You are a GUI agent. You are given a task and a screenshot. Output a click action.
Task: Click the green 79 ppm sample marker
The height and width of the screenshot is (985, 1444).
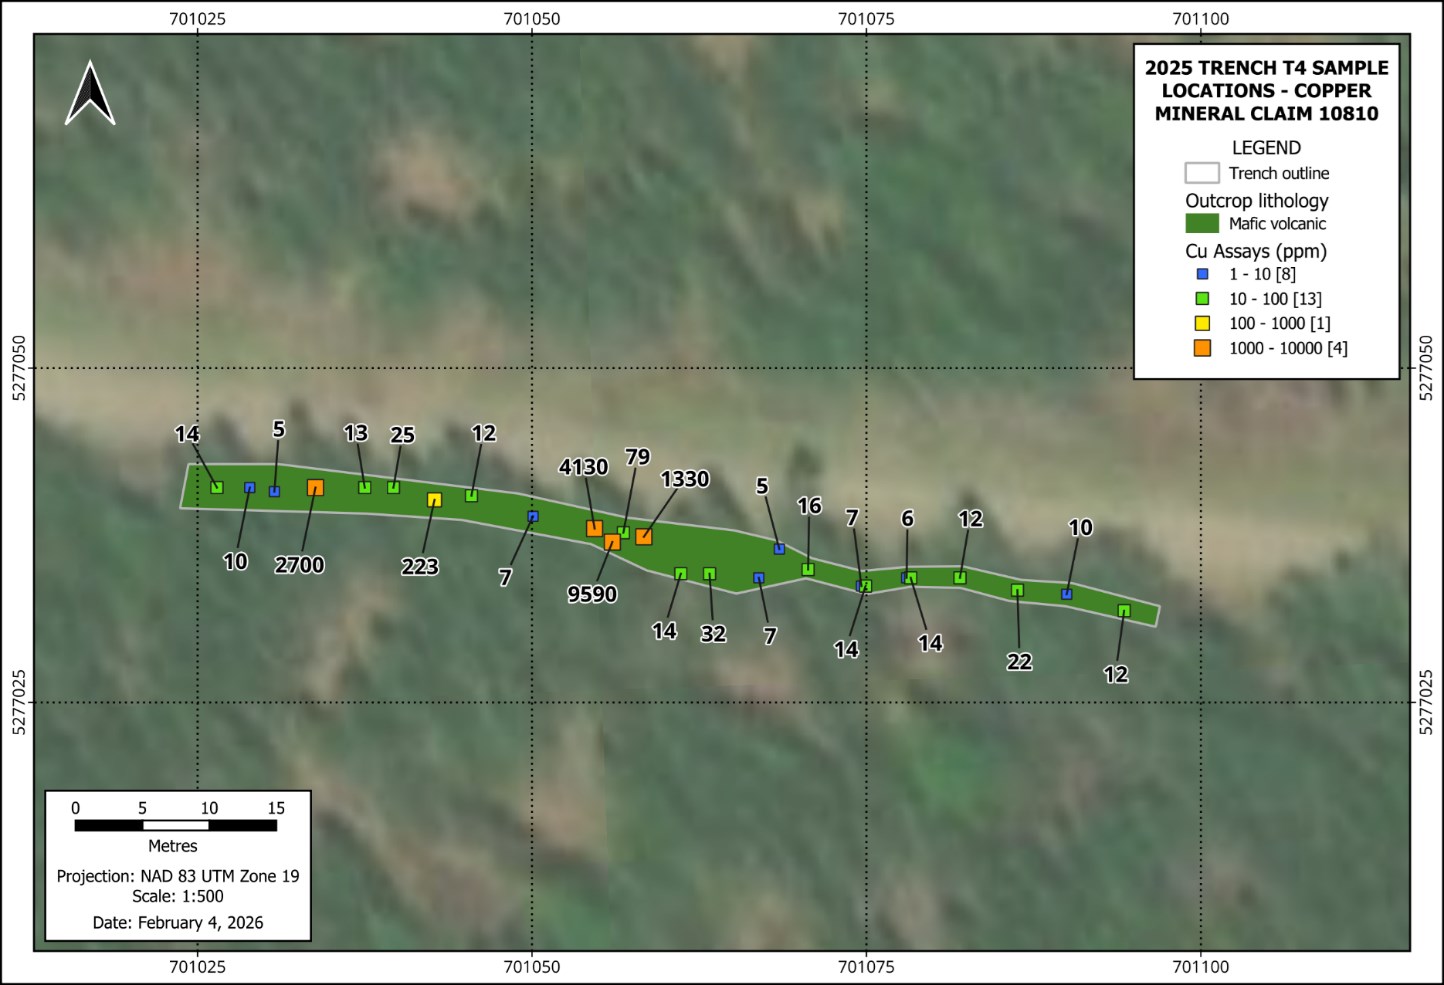(624, 533)
